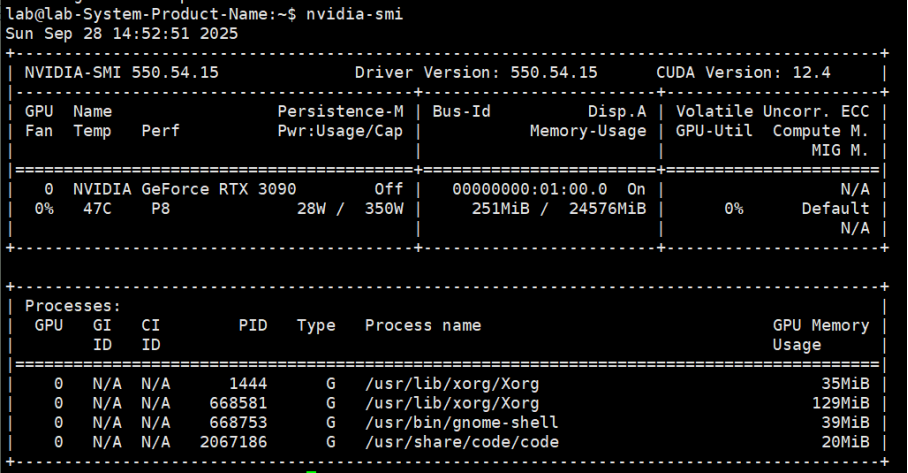Click the PID 2067186

tap(233, 442)
